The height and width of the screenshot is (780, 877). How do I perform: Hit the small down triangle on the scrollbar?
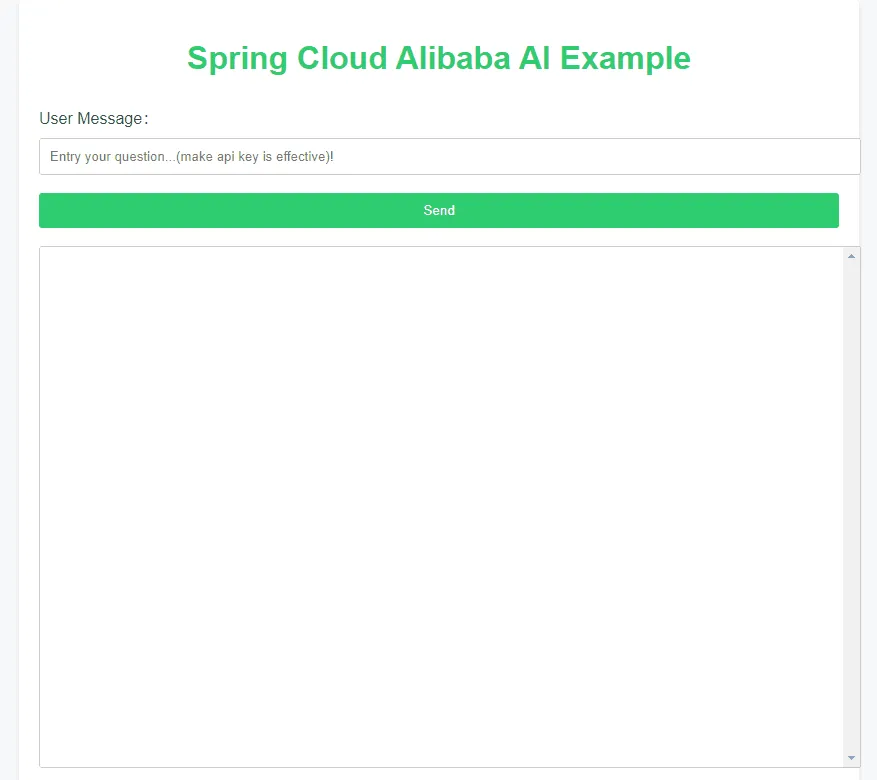[851, 758]
